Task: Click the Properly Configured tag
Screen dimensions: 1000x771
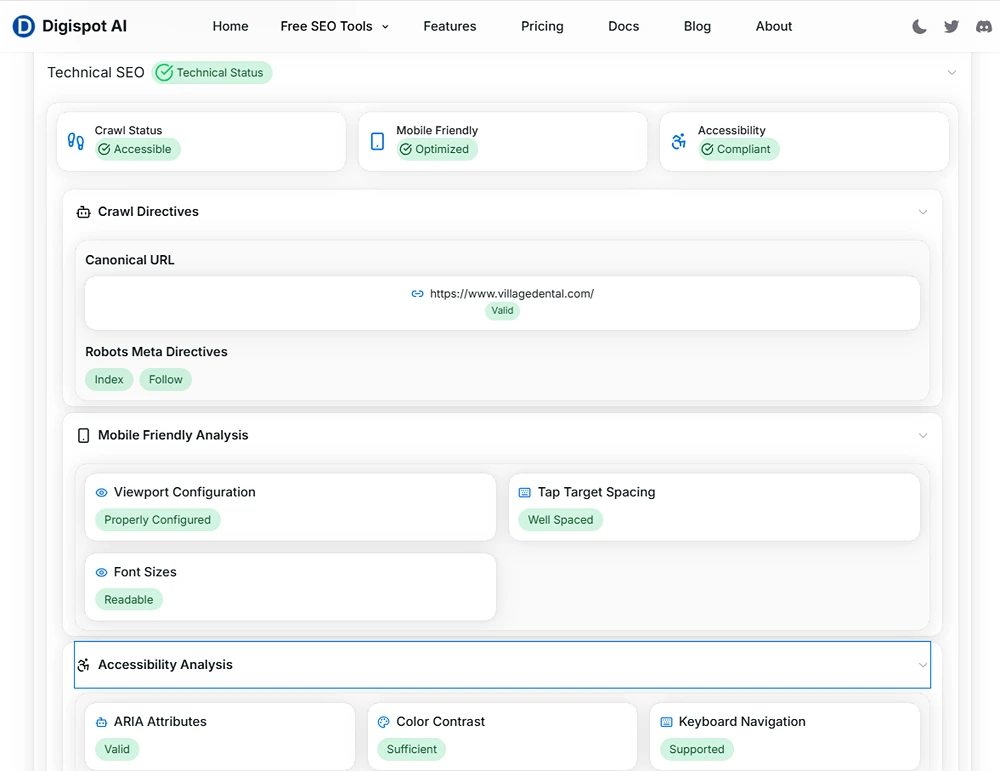Action: tap(158, 520)
